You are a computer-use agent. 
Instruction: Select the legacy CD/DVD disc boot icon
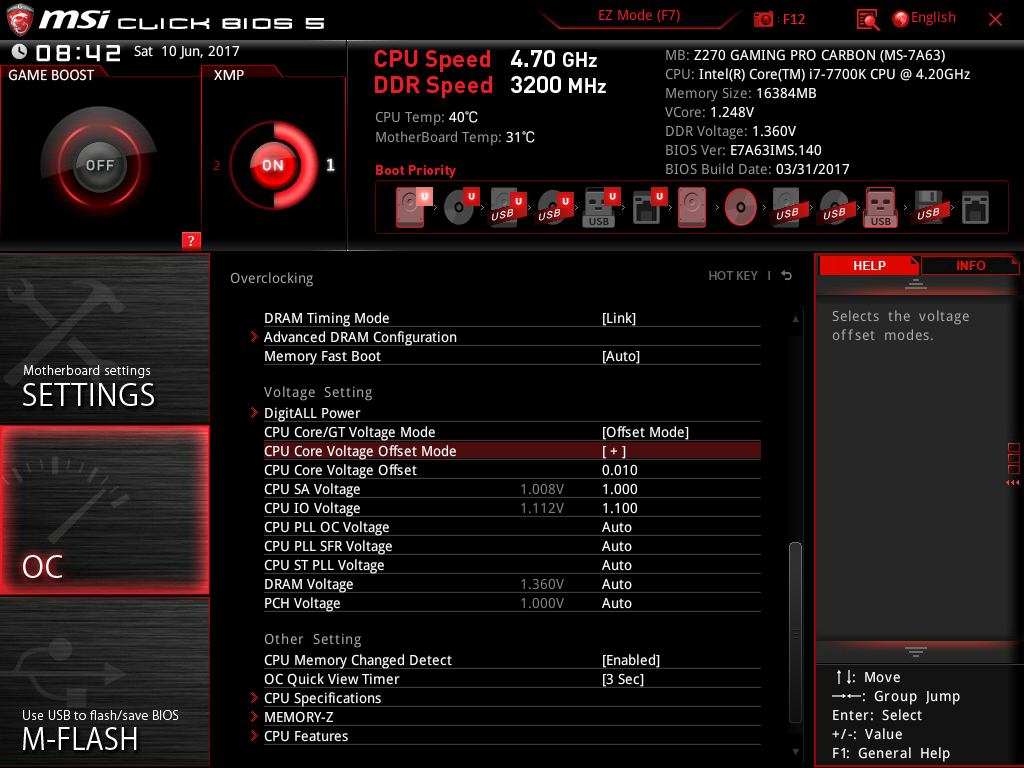coord(740,208)
